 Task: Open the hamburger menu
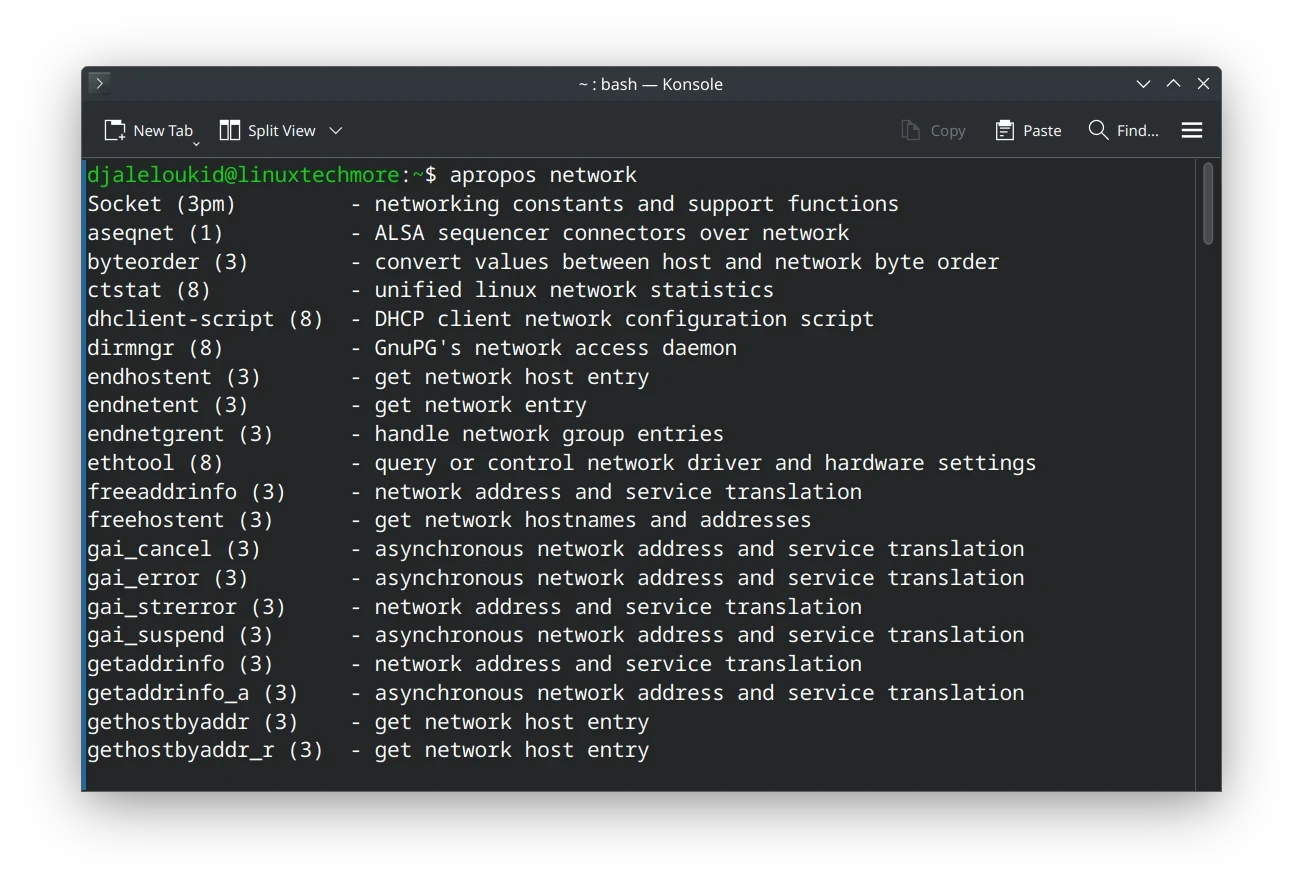pos(1191,131)
